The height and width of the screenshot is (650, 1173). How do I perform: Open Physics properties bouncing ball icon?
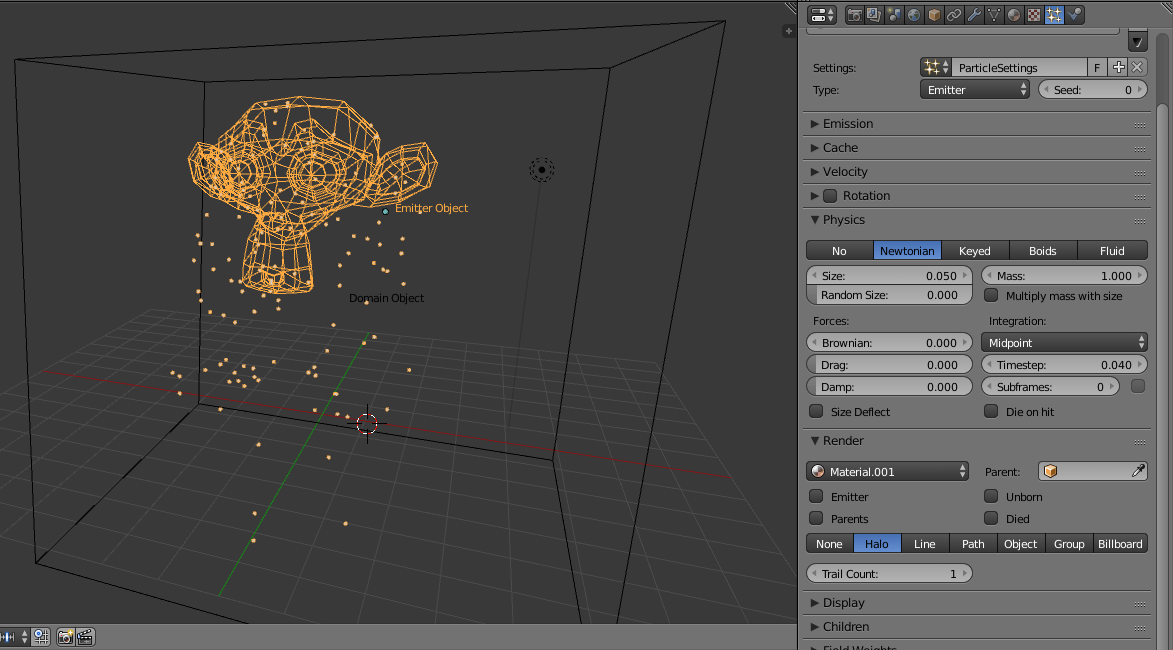click(1074, 14)
